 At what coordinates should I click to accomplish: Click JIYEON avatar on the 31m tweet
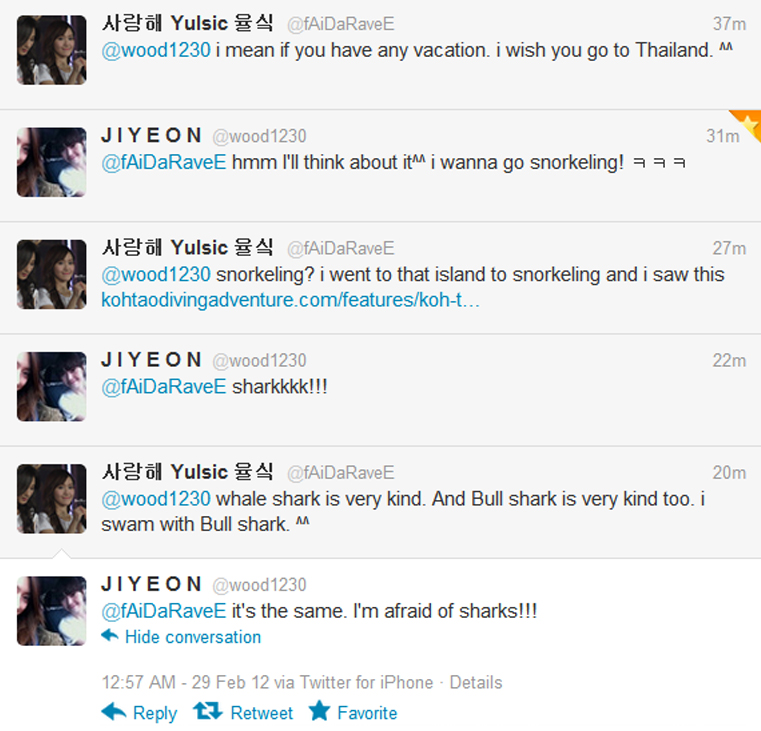click(52, 162)
